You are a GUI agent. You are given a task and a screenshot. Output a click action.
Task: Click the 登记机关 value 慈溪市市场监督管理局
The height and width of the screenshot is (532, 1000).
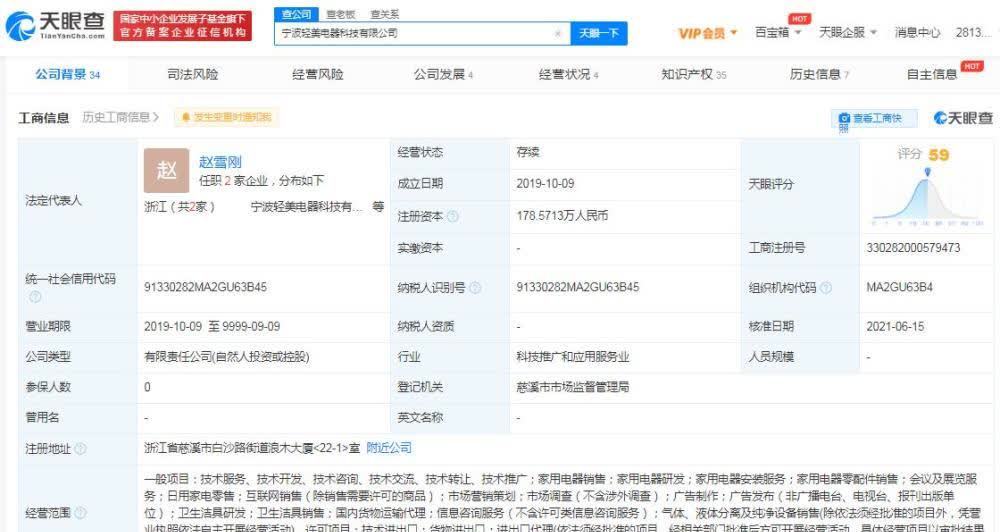coord(573,387)
